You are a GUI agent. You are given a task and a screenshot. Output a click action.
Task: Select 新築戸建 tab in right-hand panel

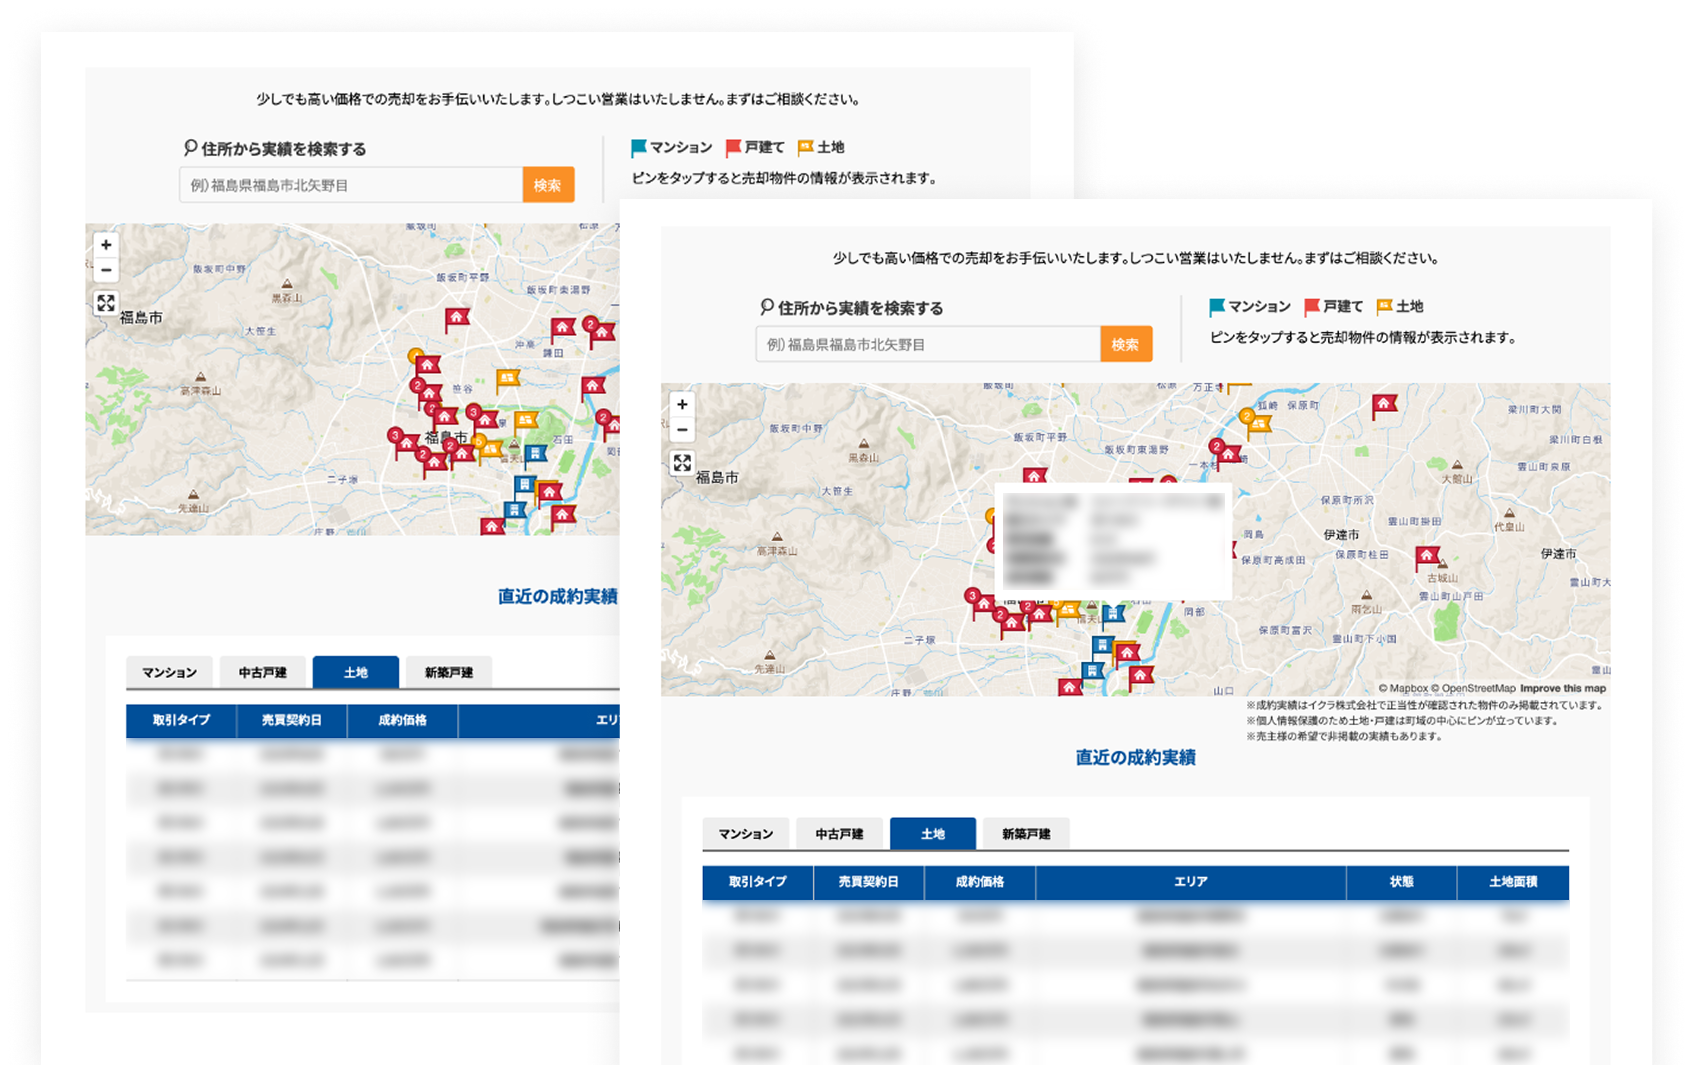pos(1026,834)
